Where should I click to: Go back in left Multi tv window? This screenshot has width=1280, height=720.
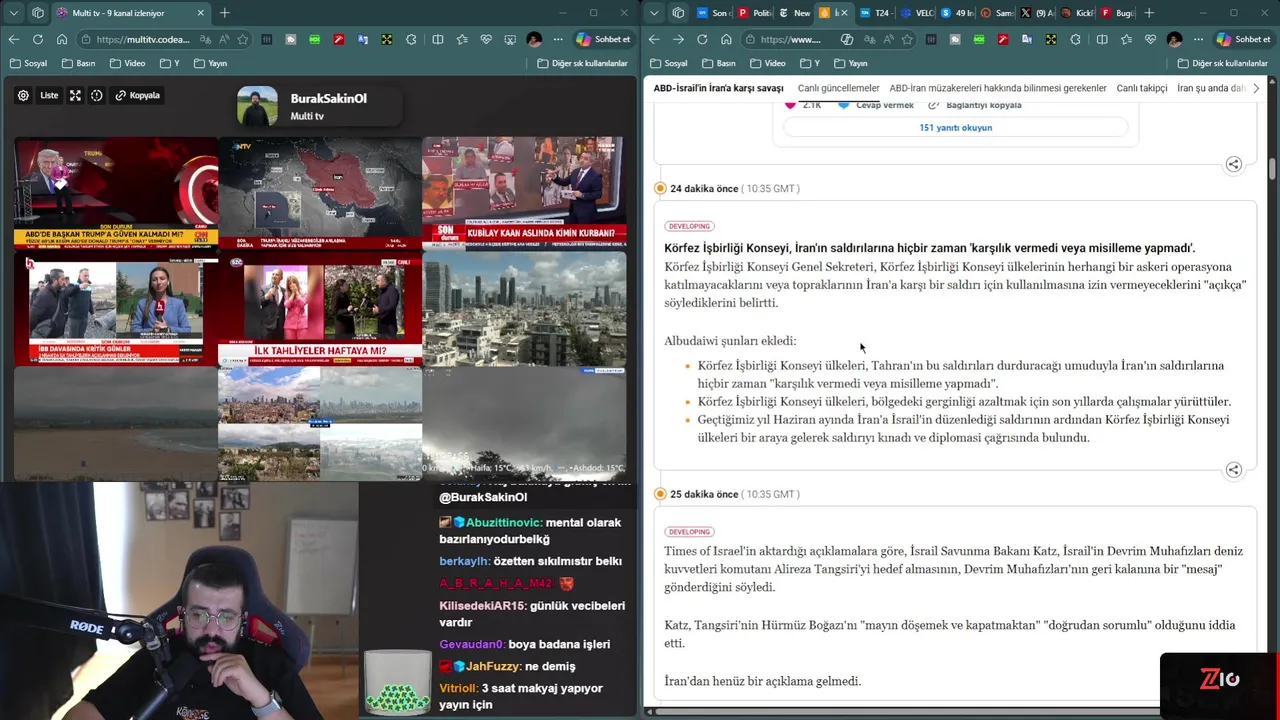pyautogui.click(x=14, y=39)
